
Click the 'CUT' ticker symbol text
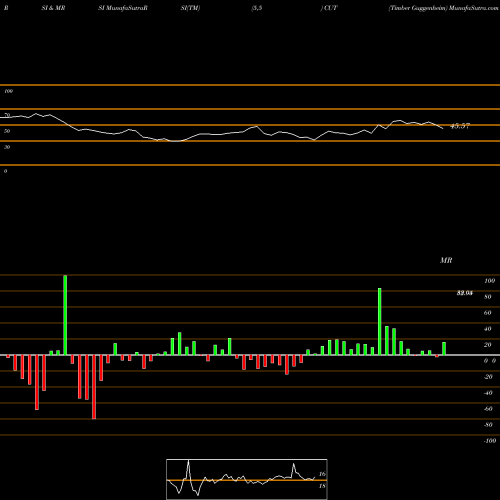coord(330,8)
